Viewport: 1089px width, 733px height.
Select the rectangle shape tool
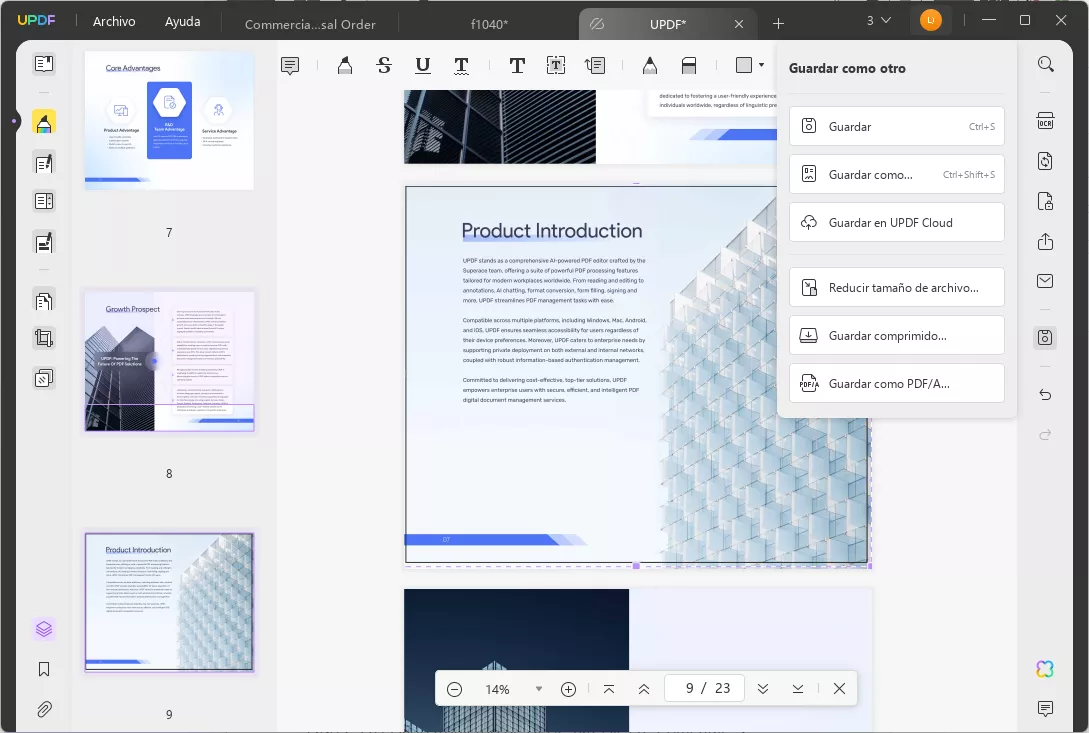tap(744, 65)
